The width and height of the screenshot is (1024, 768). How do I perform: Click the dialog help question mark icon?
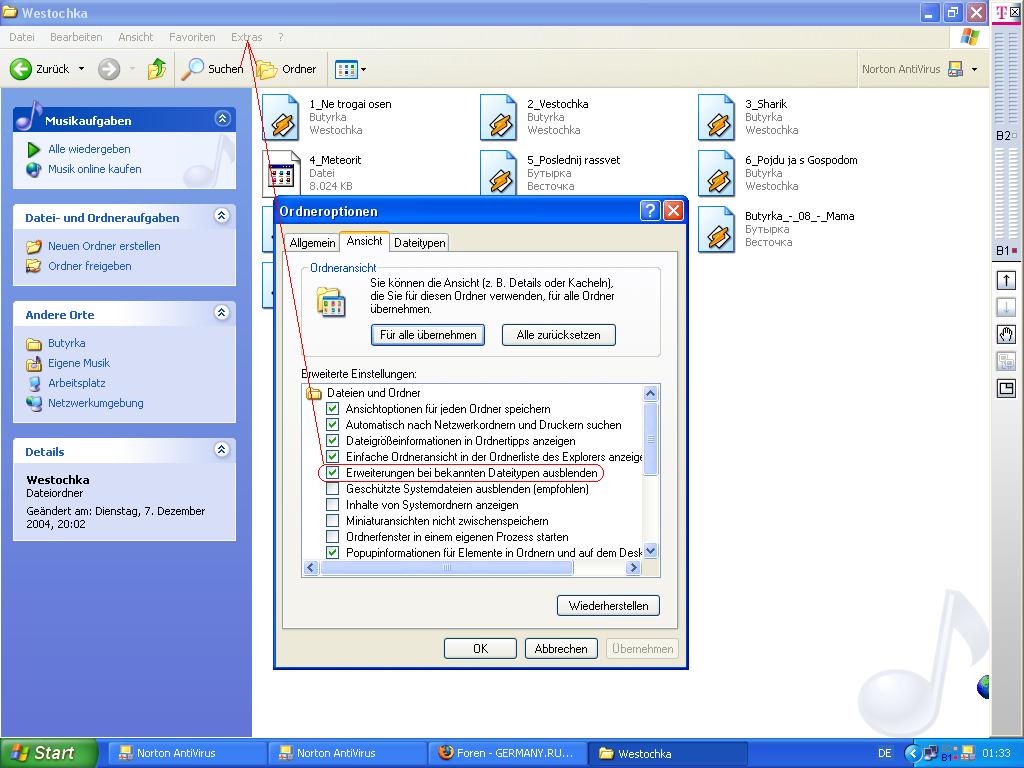tap(650, 211)
